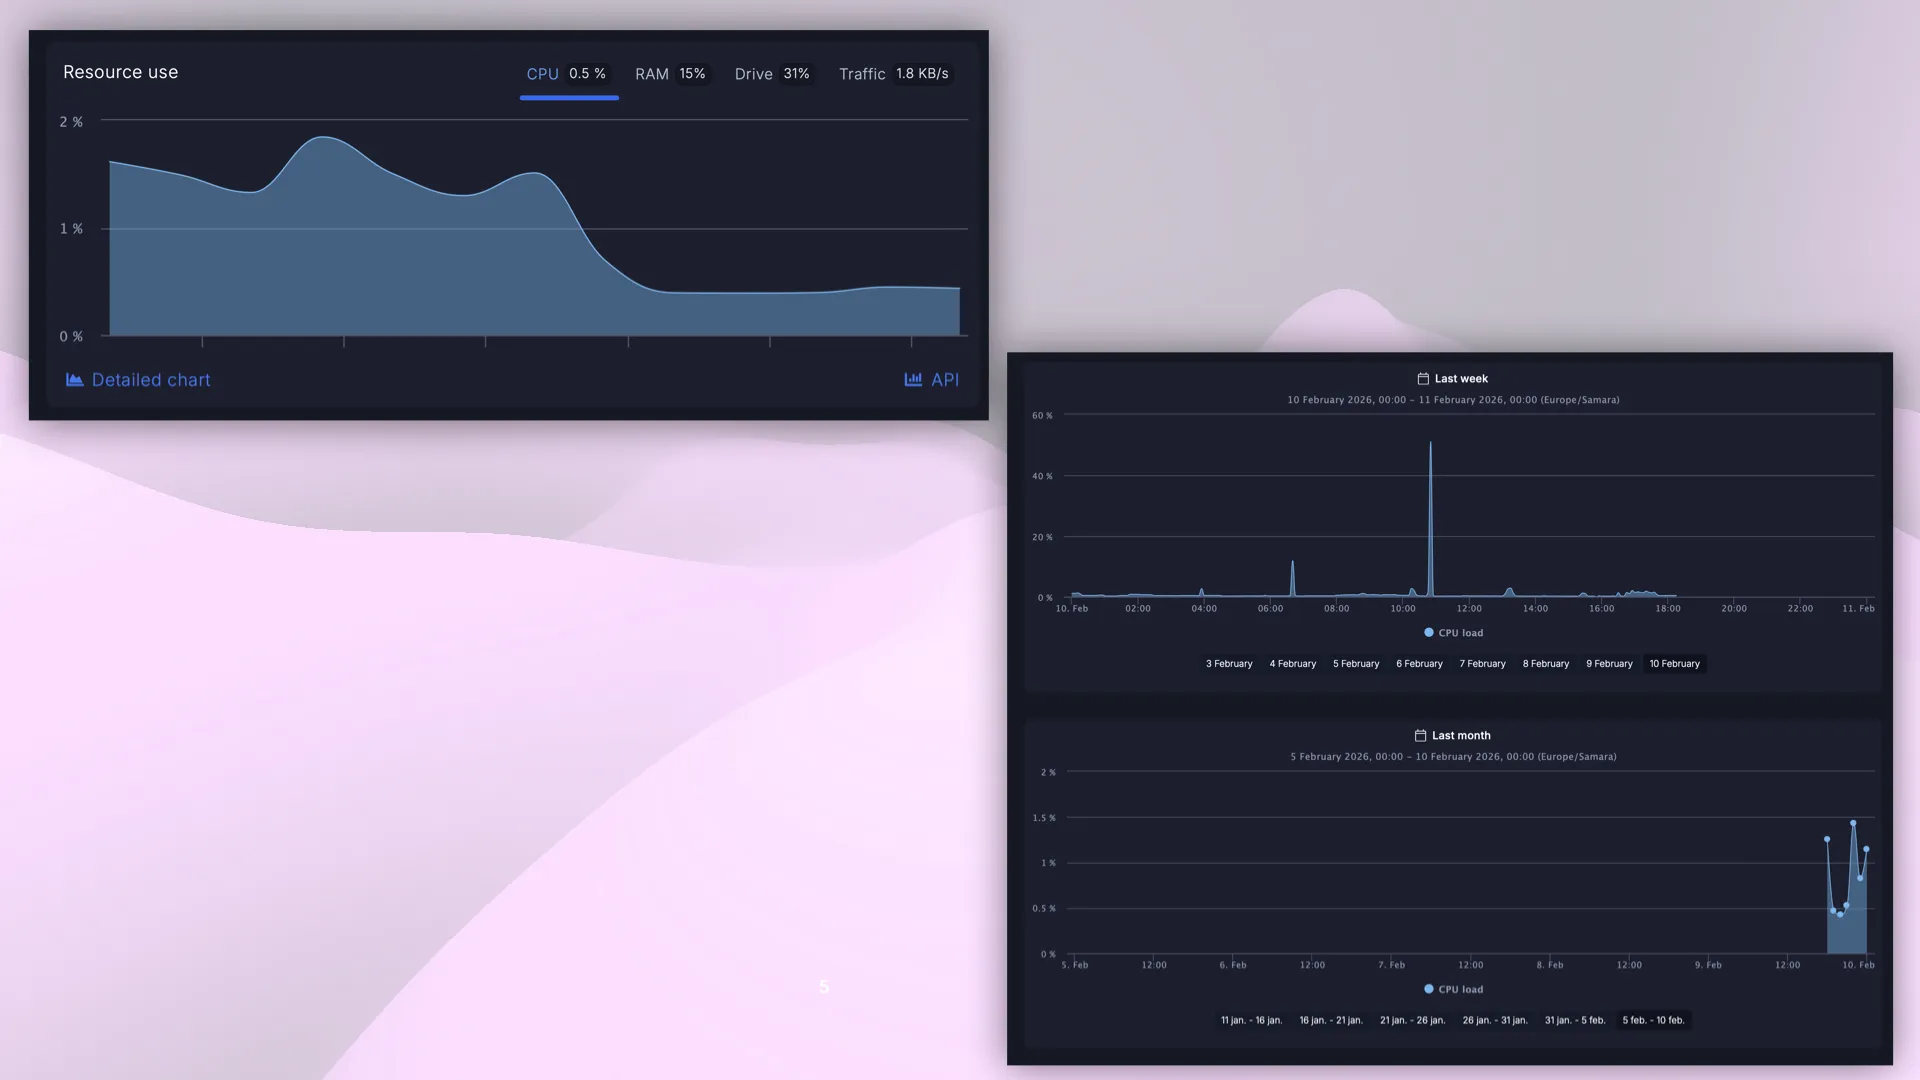Select the 10 February date filter

click(1674, 663)
